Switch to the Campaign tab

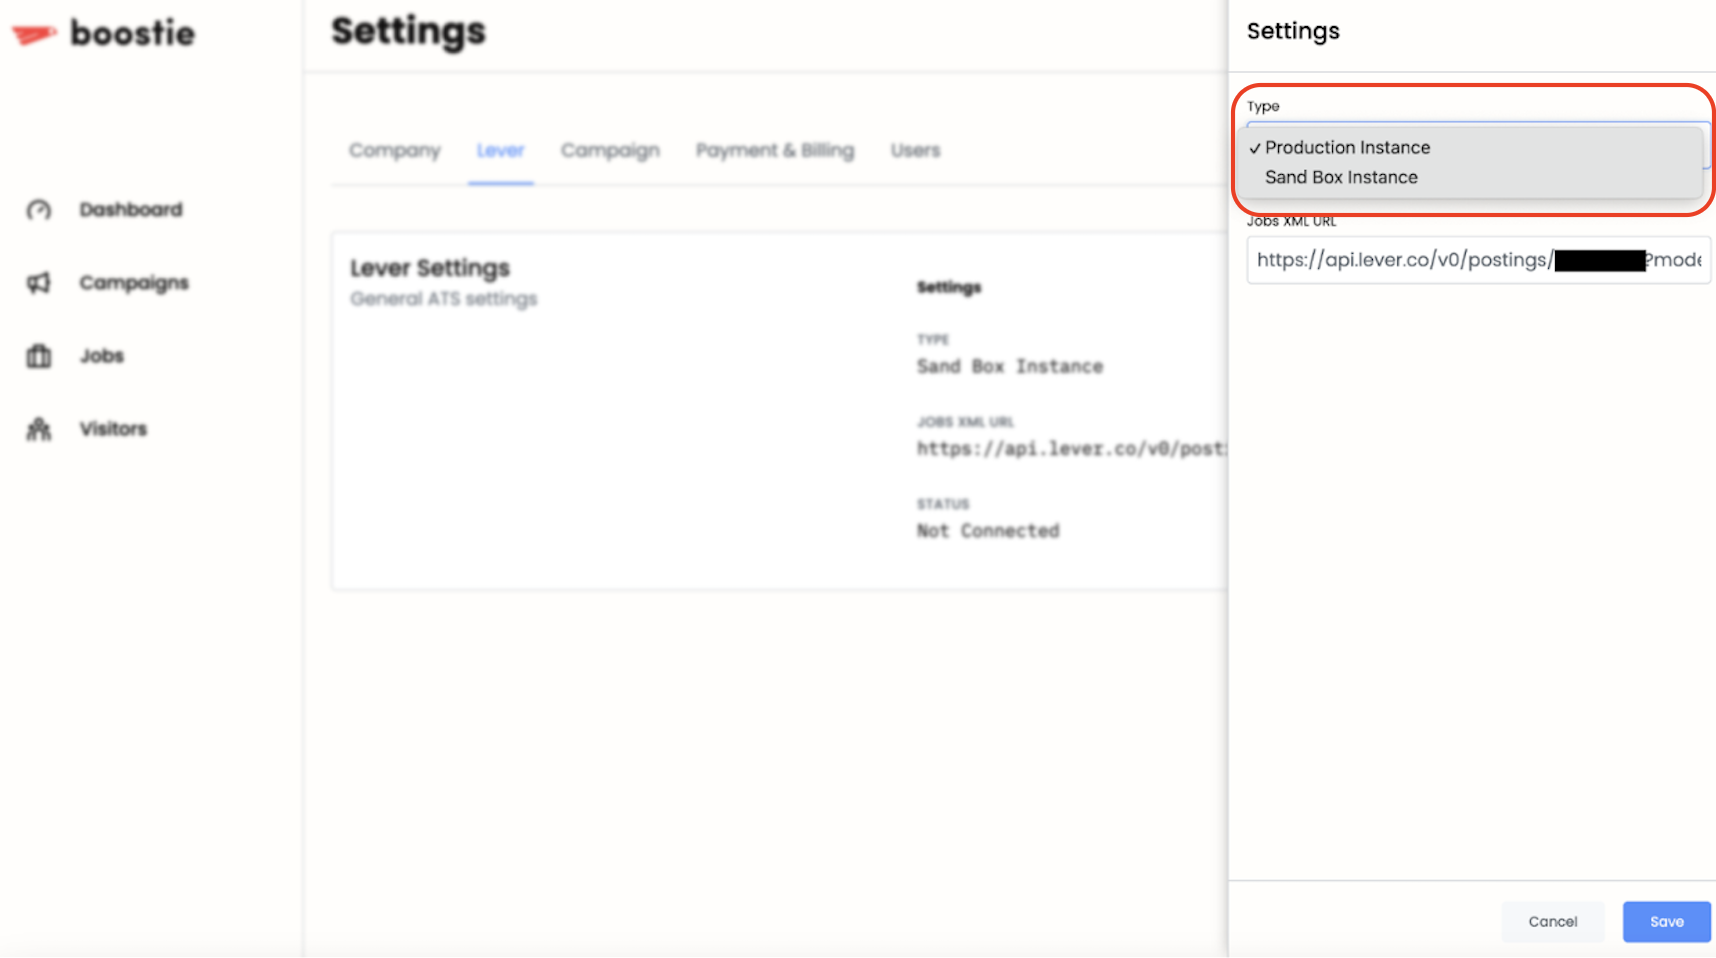coord(610,150)
